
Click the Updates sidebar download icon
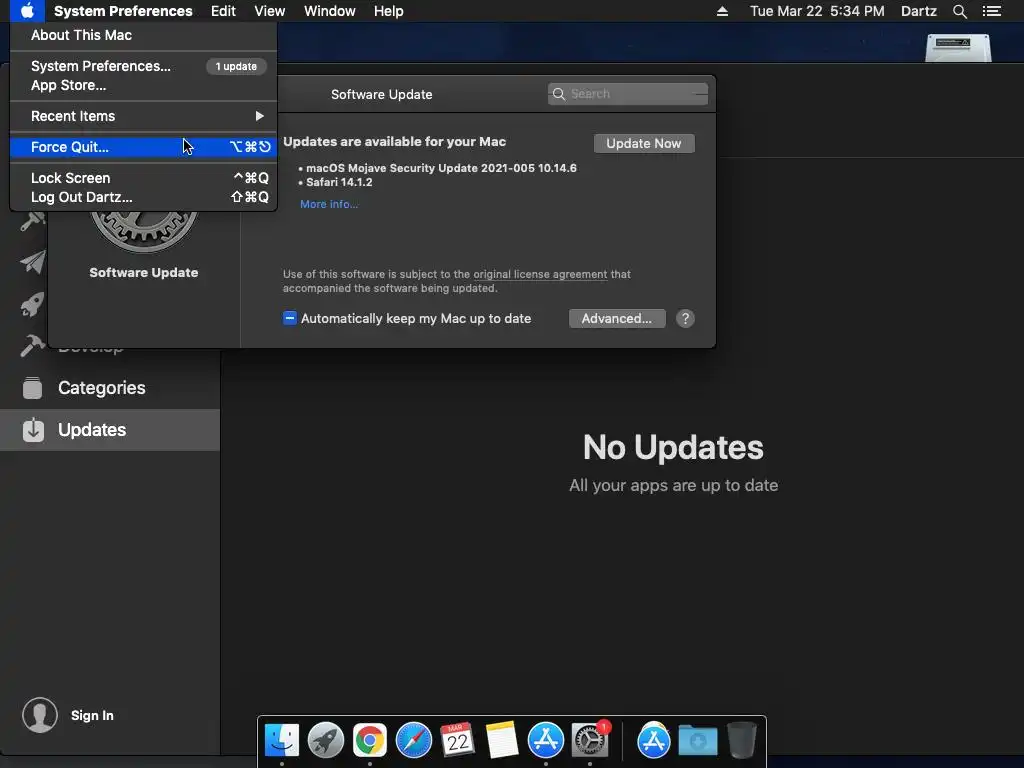point(33,430)
